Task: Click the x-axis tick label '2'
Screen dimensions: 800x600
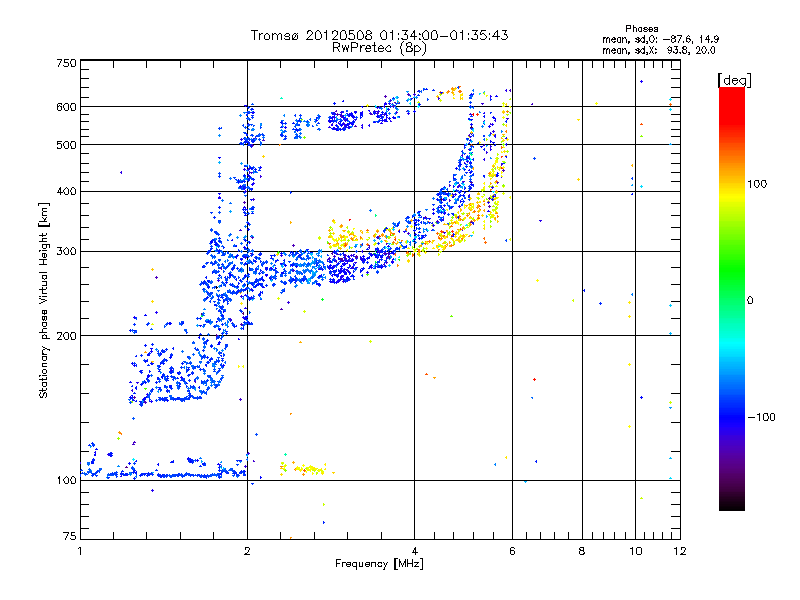Action: click(x=247, y=551)
